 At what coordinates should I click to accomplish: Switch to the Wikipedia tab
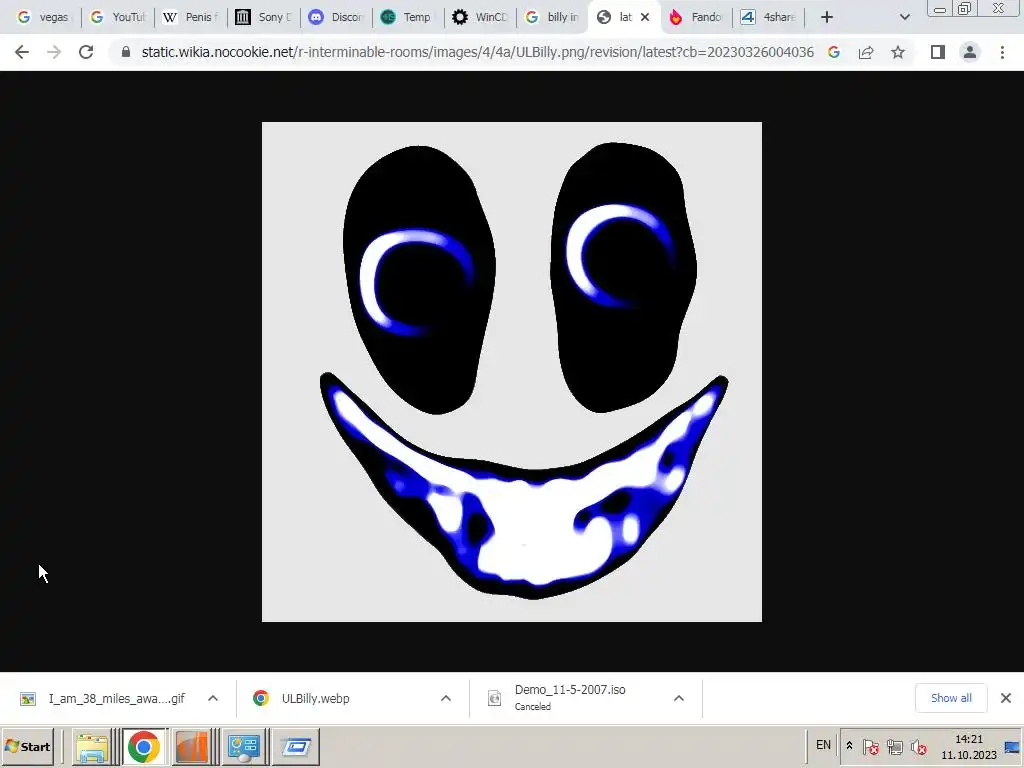[191, 17]
